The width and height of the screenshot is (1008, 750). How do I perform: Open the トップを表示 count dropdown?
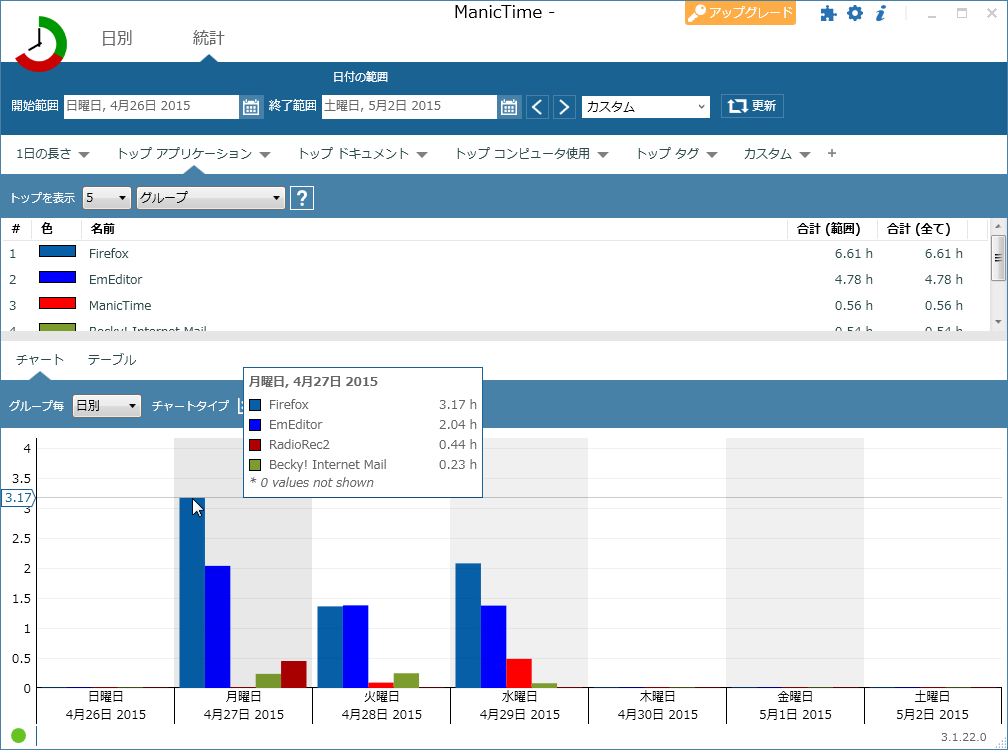[107, 198]
